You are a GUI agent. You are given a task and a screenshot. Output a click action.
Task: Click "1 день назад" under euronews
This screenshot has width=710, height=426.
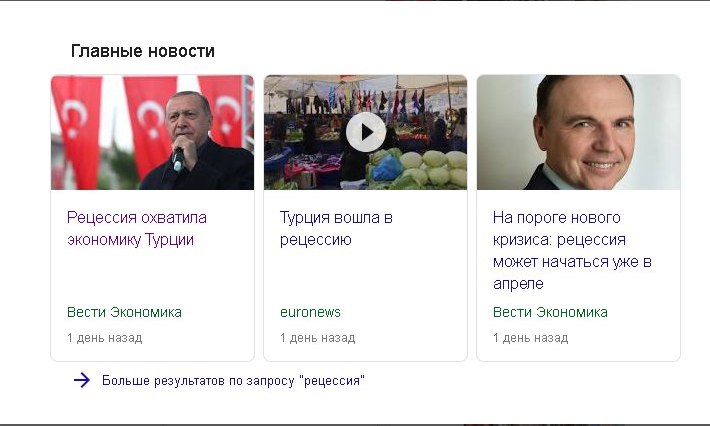(x=317, y=338)
